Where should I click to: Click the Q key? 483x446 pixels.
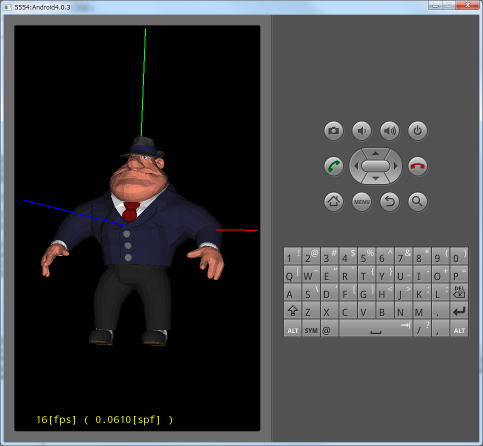(x=293, y=274)
